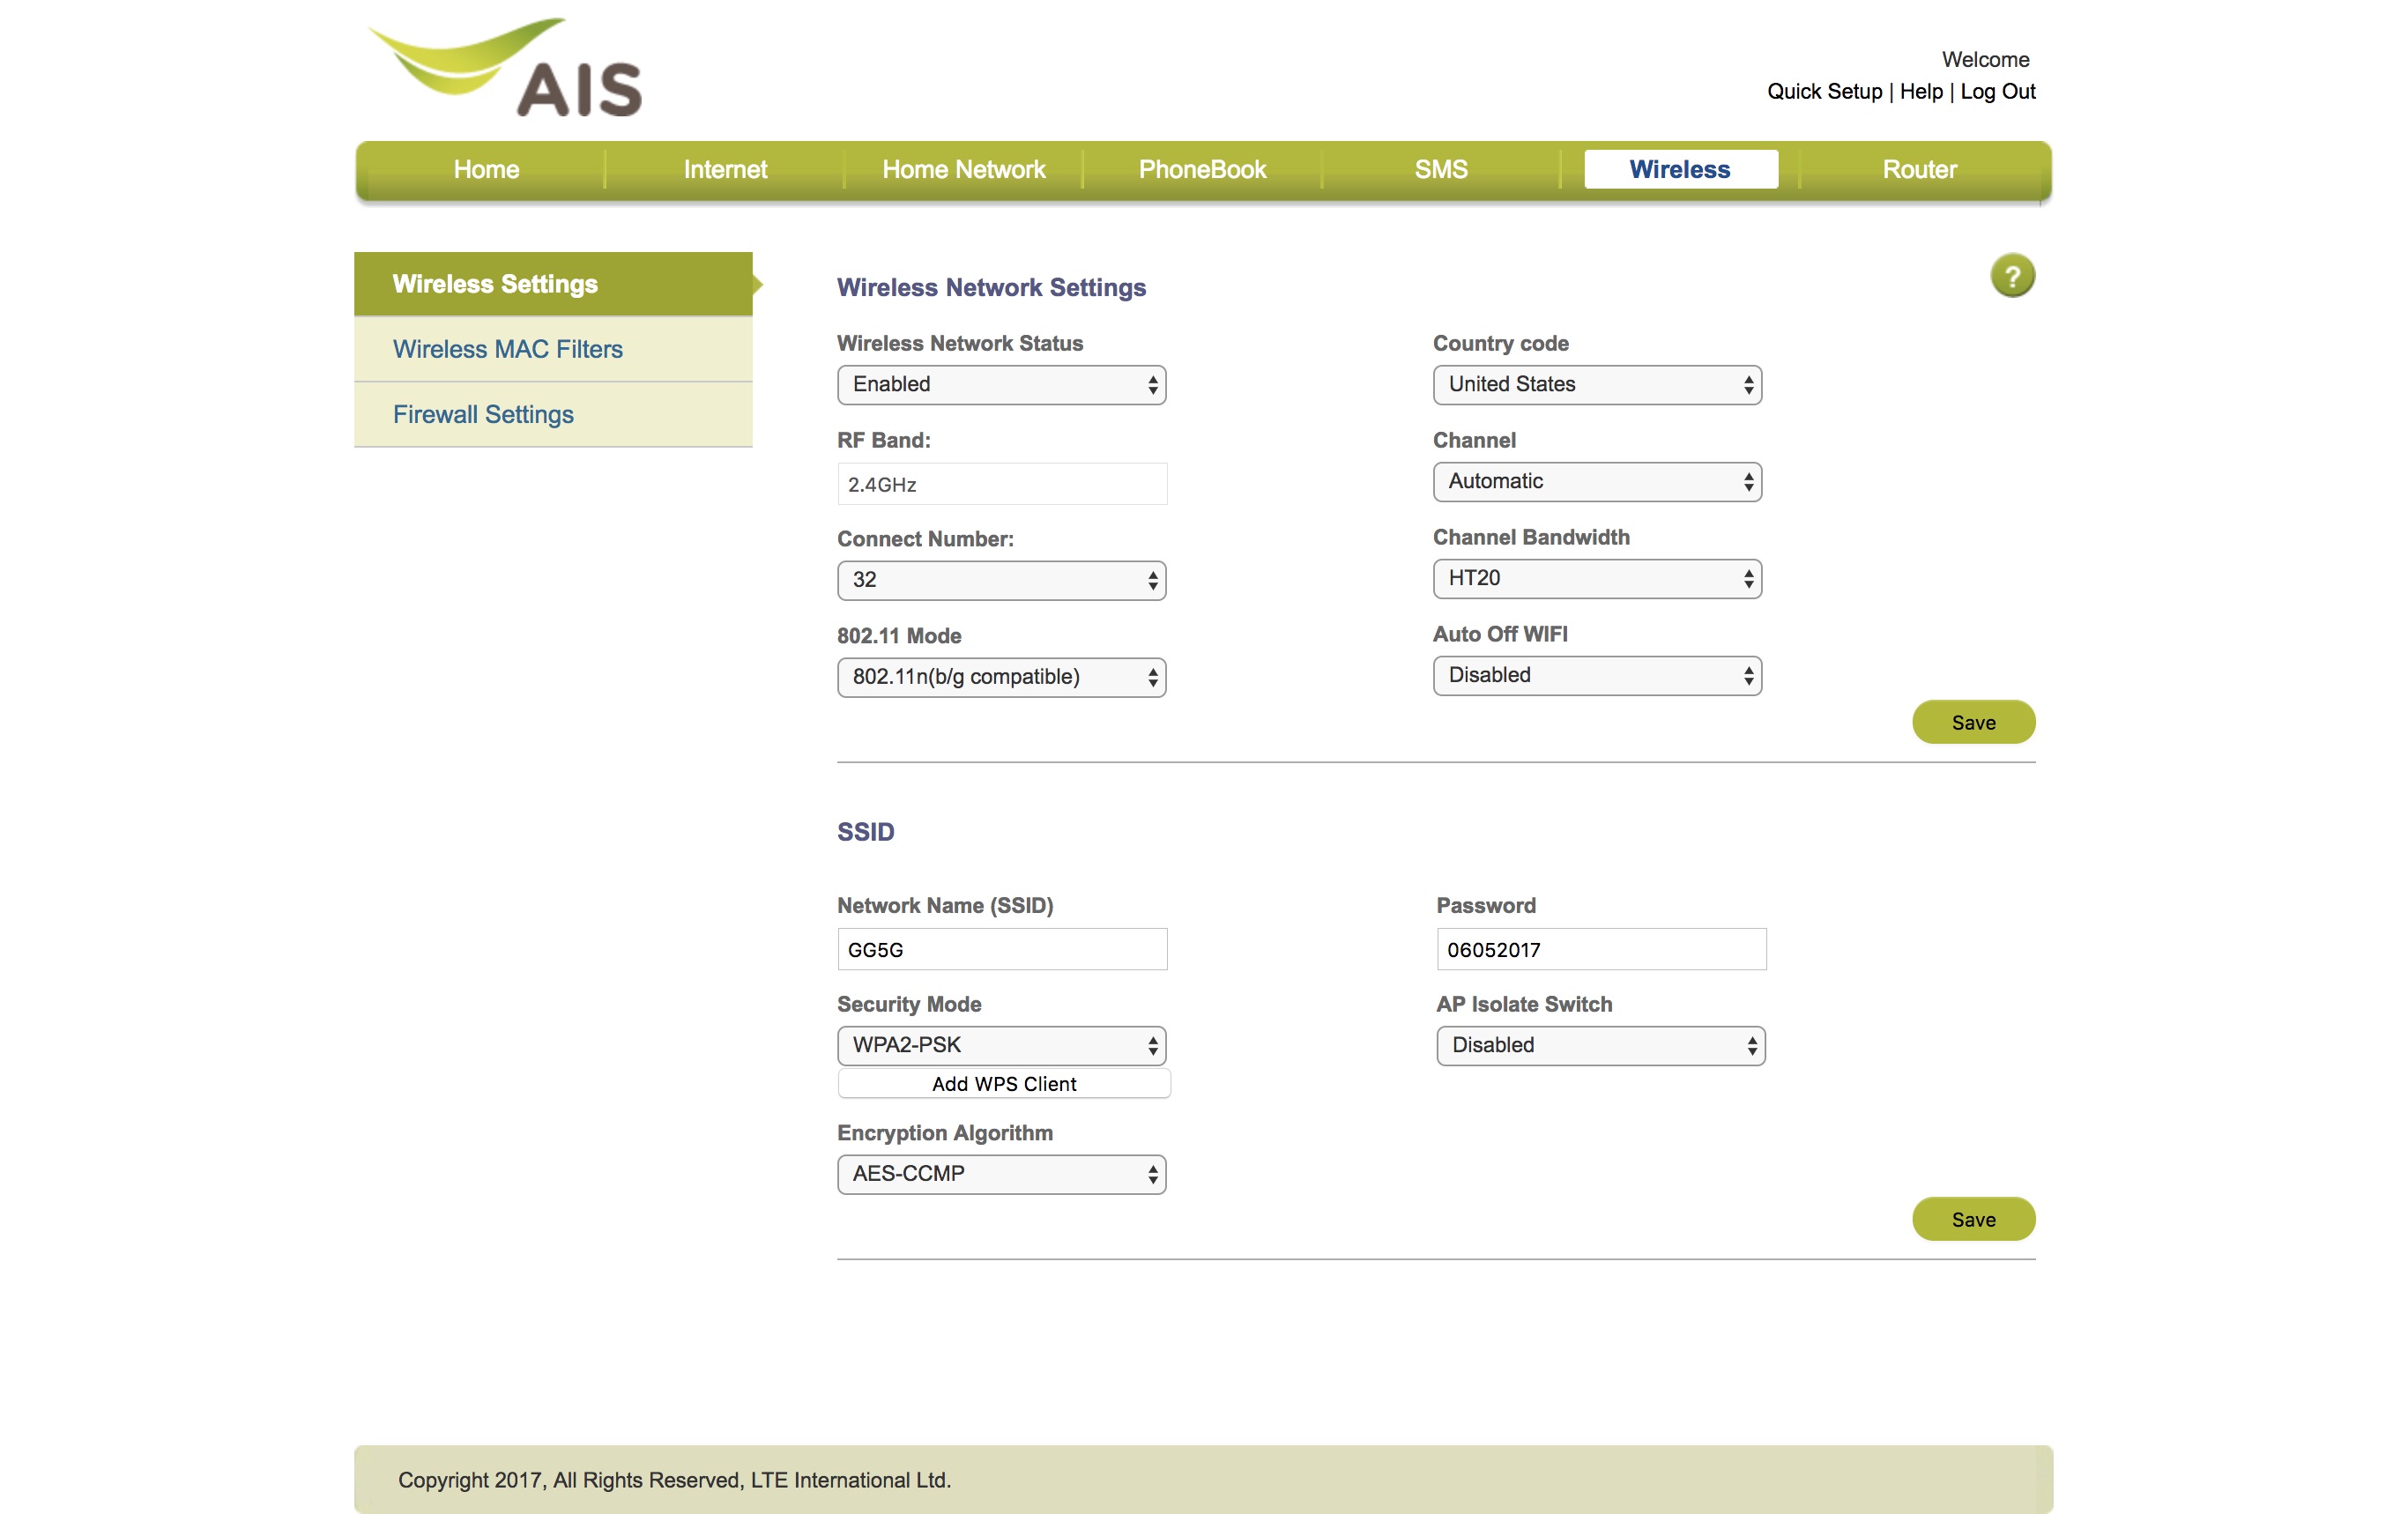Open the SMS tab

pyautogui.click(x=1440, y=170)
